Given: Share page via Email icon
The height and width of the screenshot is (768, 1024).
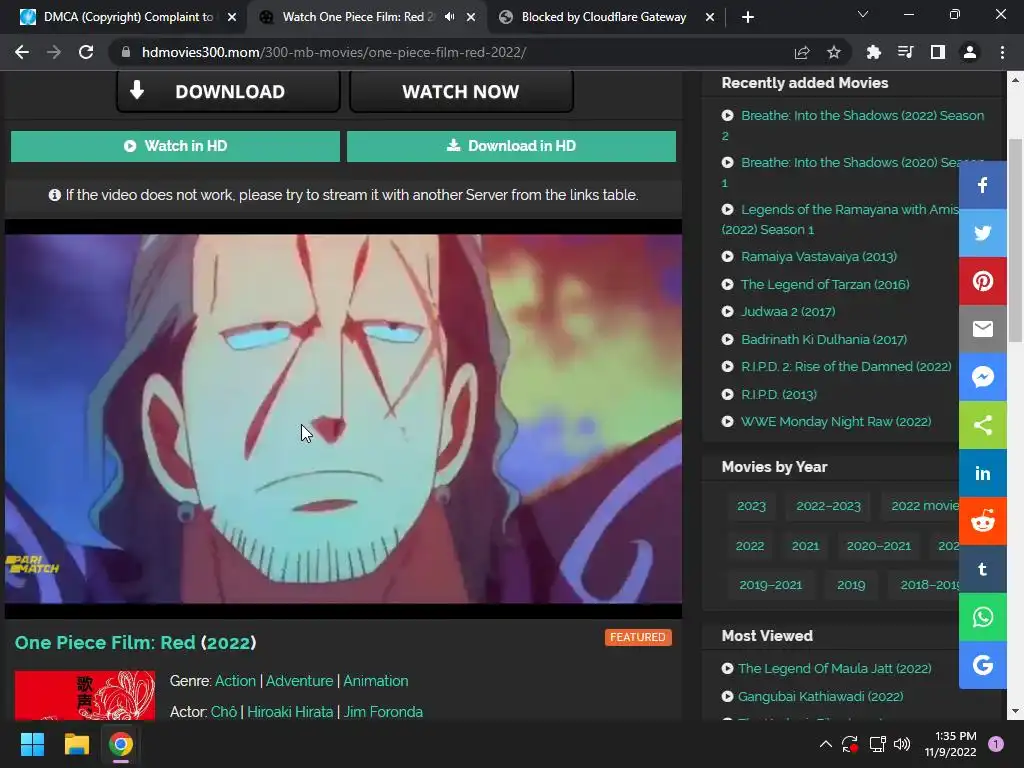Looking at the screenshot, I should click(x=982, y=329).
